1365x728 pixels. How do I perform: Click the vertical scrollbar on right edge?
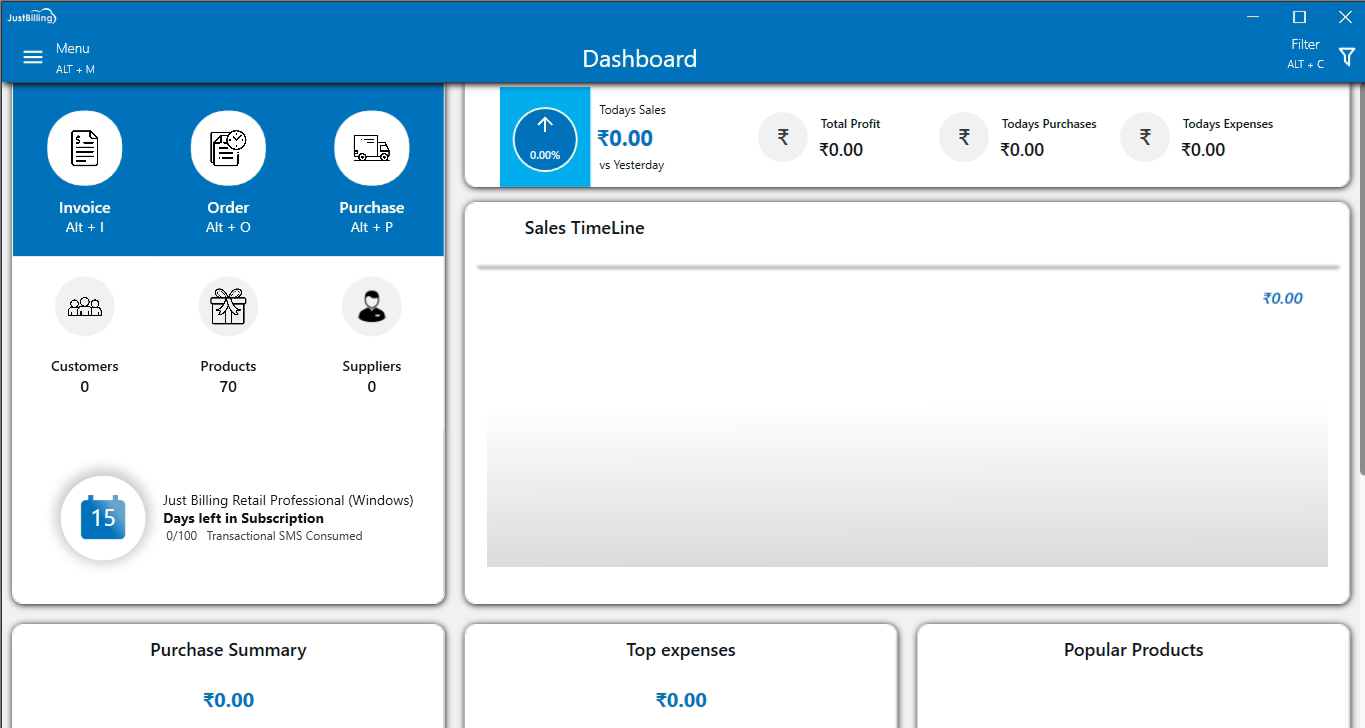(1360, 300)
